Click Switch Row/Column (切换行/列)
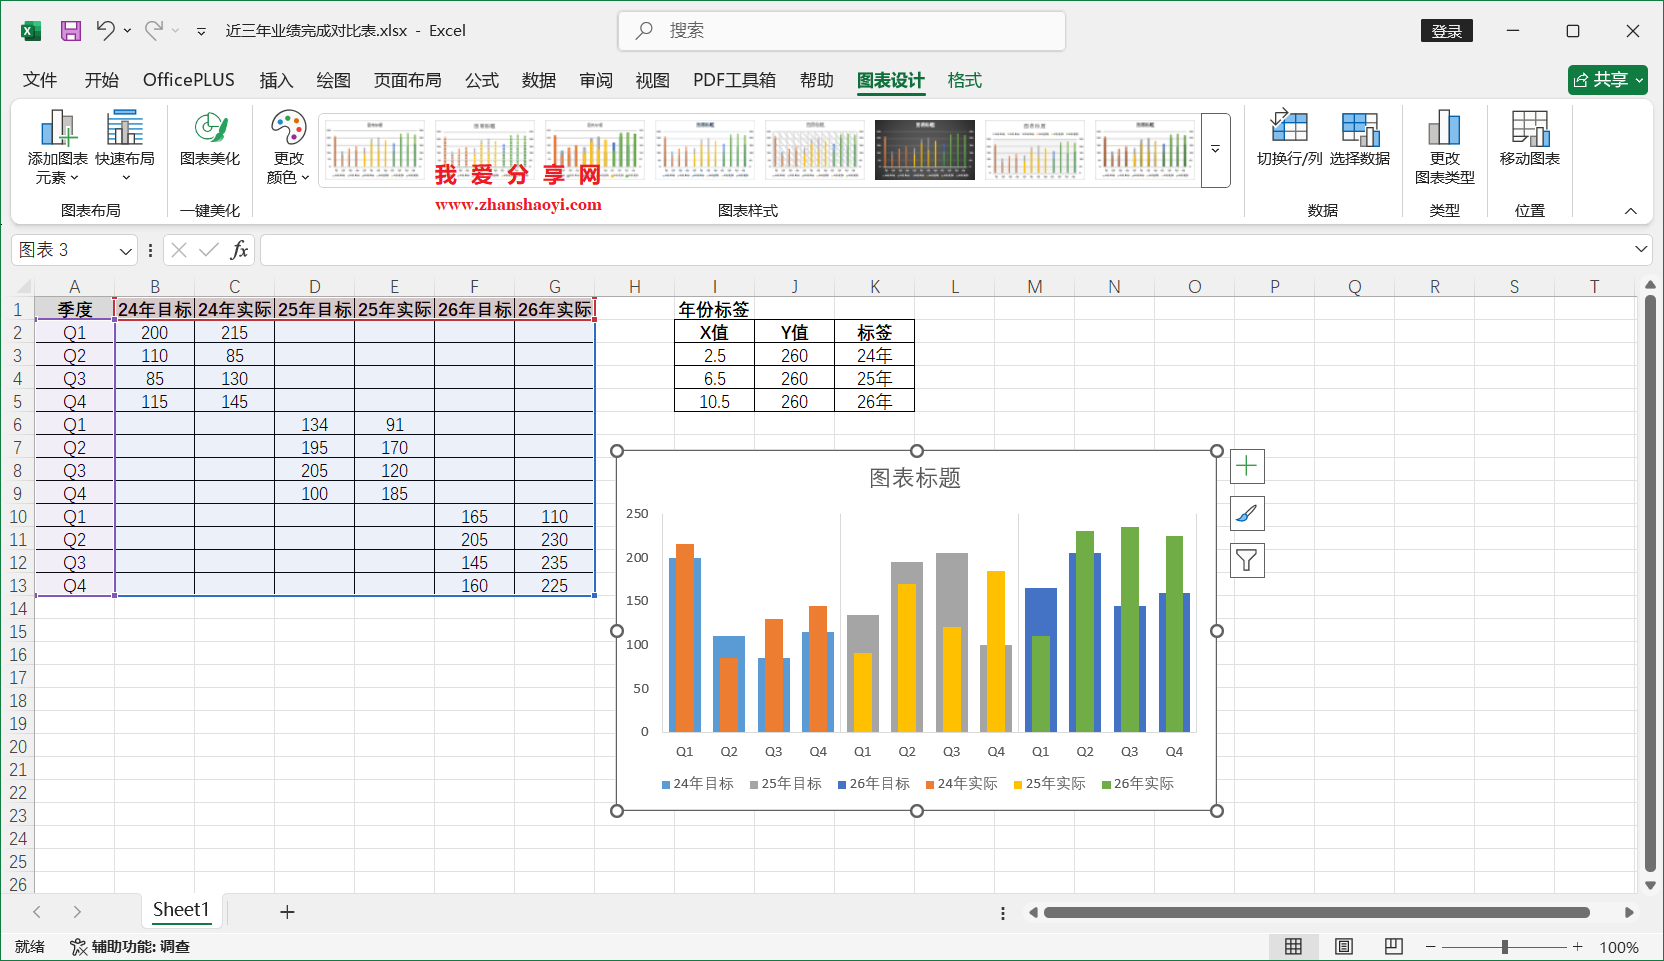Viewport: 1664px width, 961px height. pos(1289,140)
